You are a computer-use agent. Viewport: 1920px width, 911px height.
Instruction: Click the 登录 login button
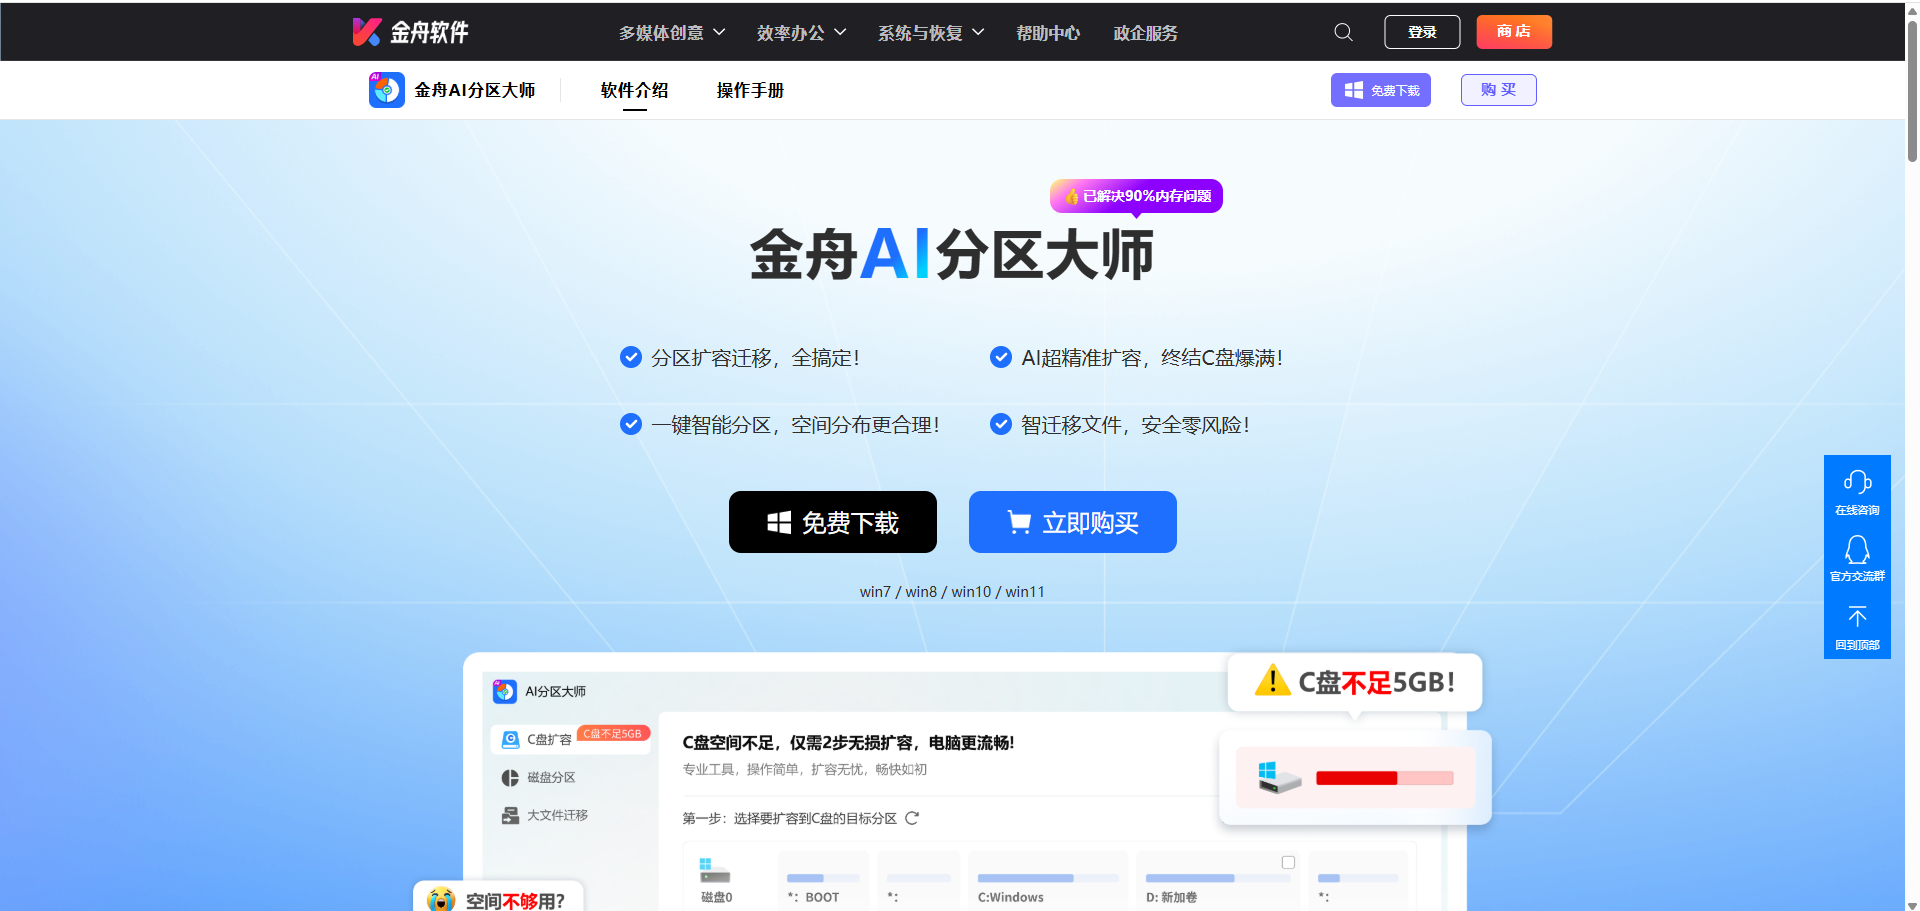(1422, 31)
